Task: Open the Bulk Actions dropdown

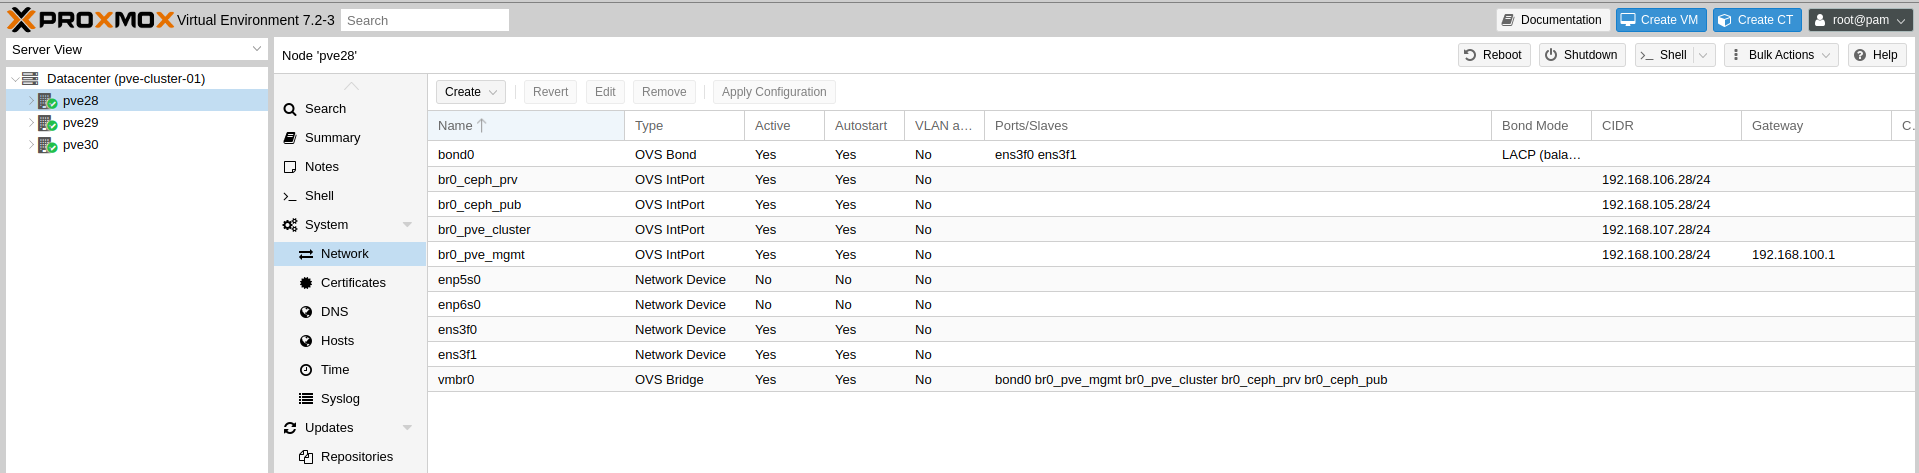Action: click(1781, 55)
